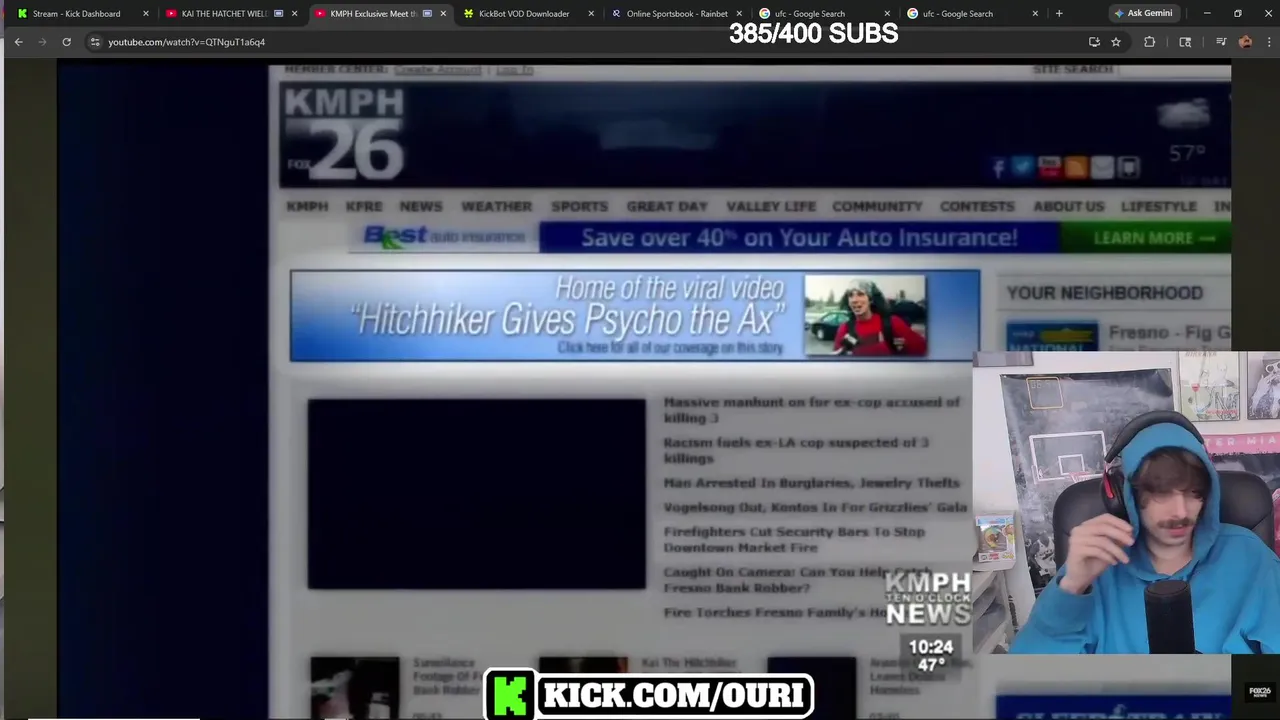This screenshot has height=720, width=1280.
Task: Click the youtube.com address bar URL
Action: pyautogui.click(x=186, y=42)
